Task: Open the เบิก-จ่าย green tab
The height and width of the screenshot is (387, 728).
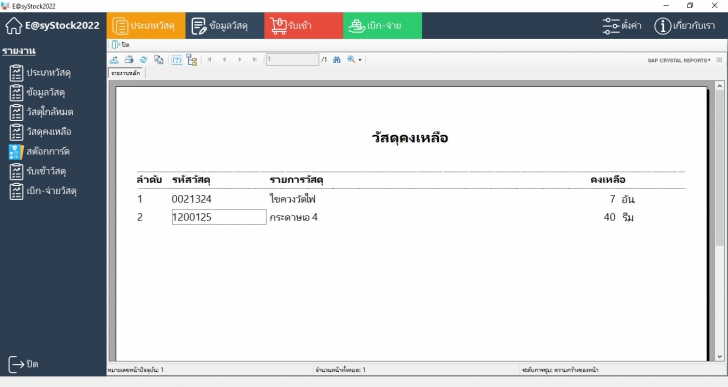Action: (383, 26)
